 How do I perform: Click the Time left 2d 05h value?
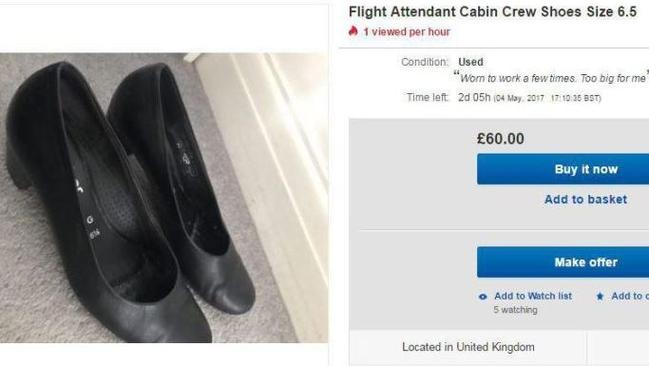[x=474, y=97]
